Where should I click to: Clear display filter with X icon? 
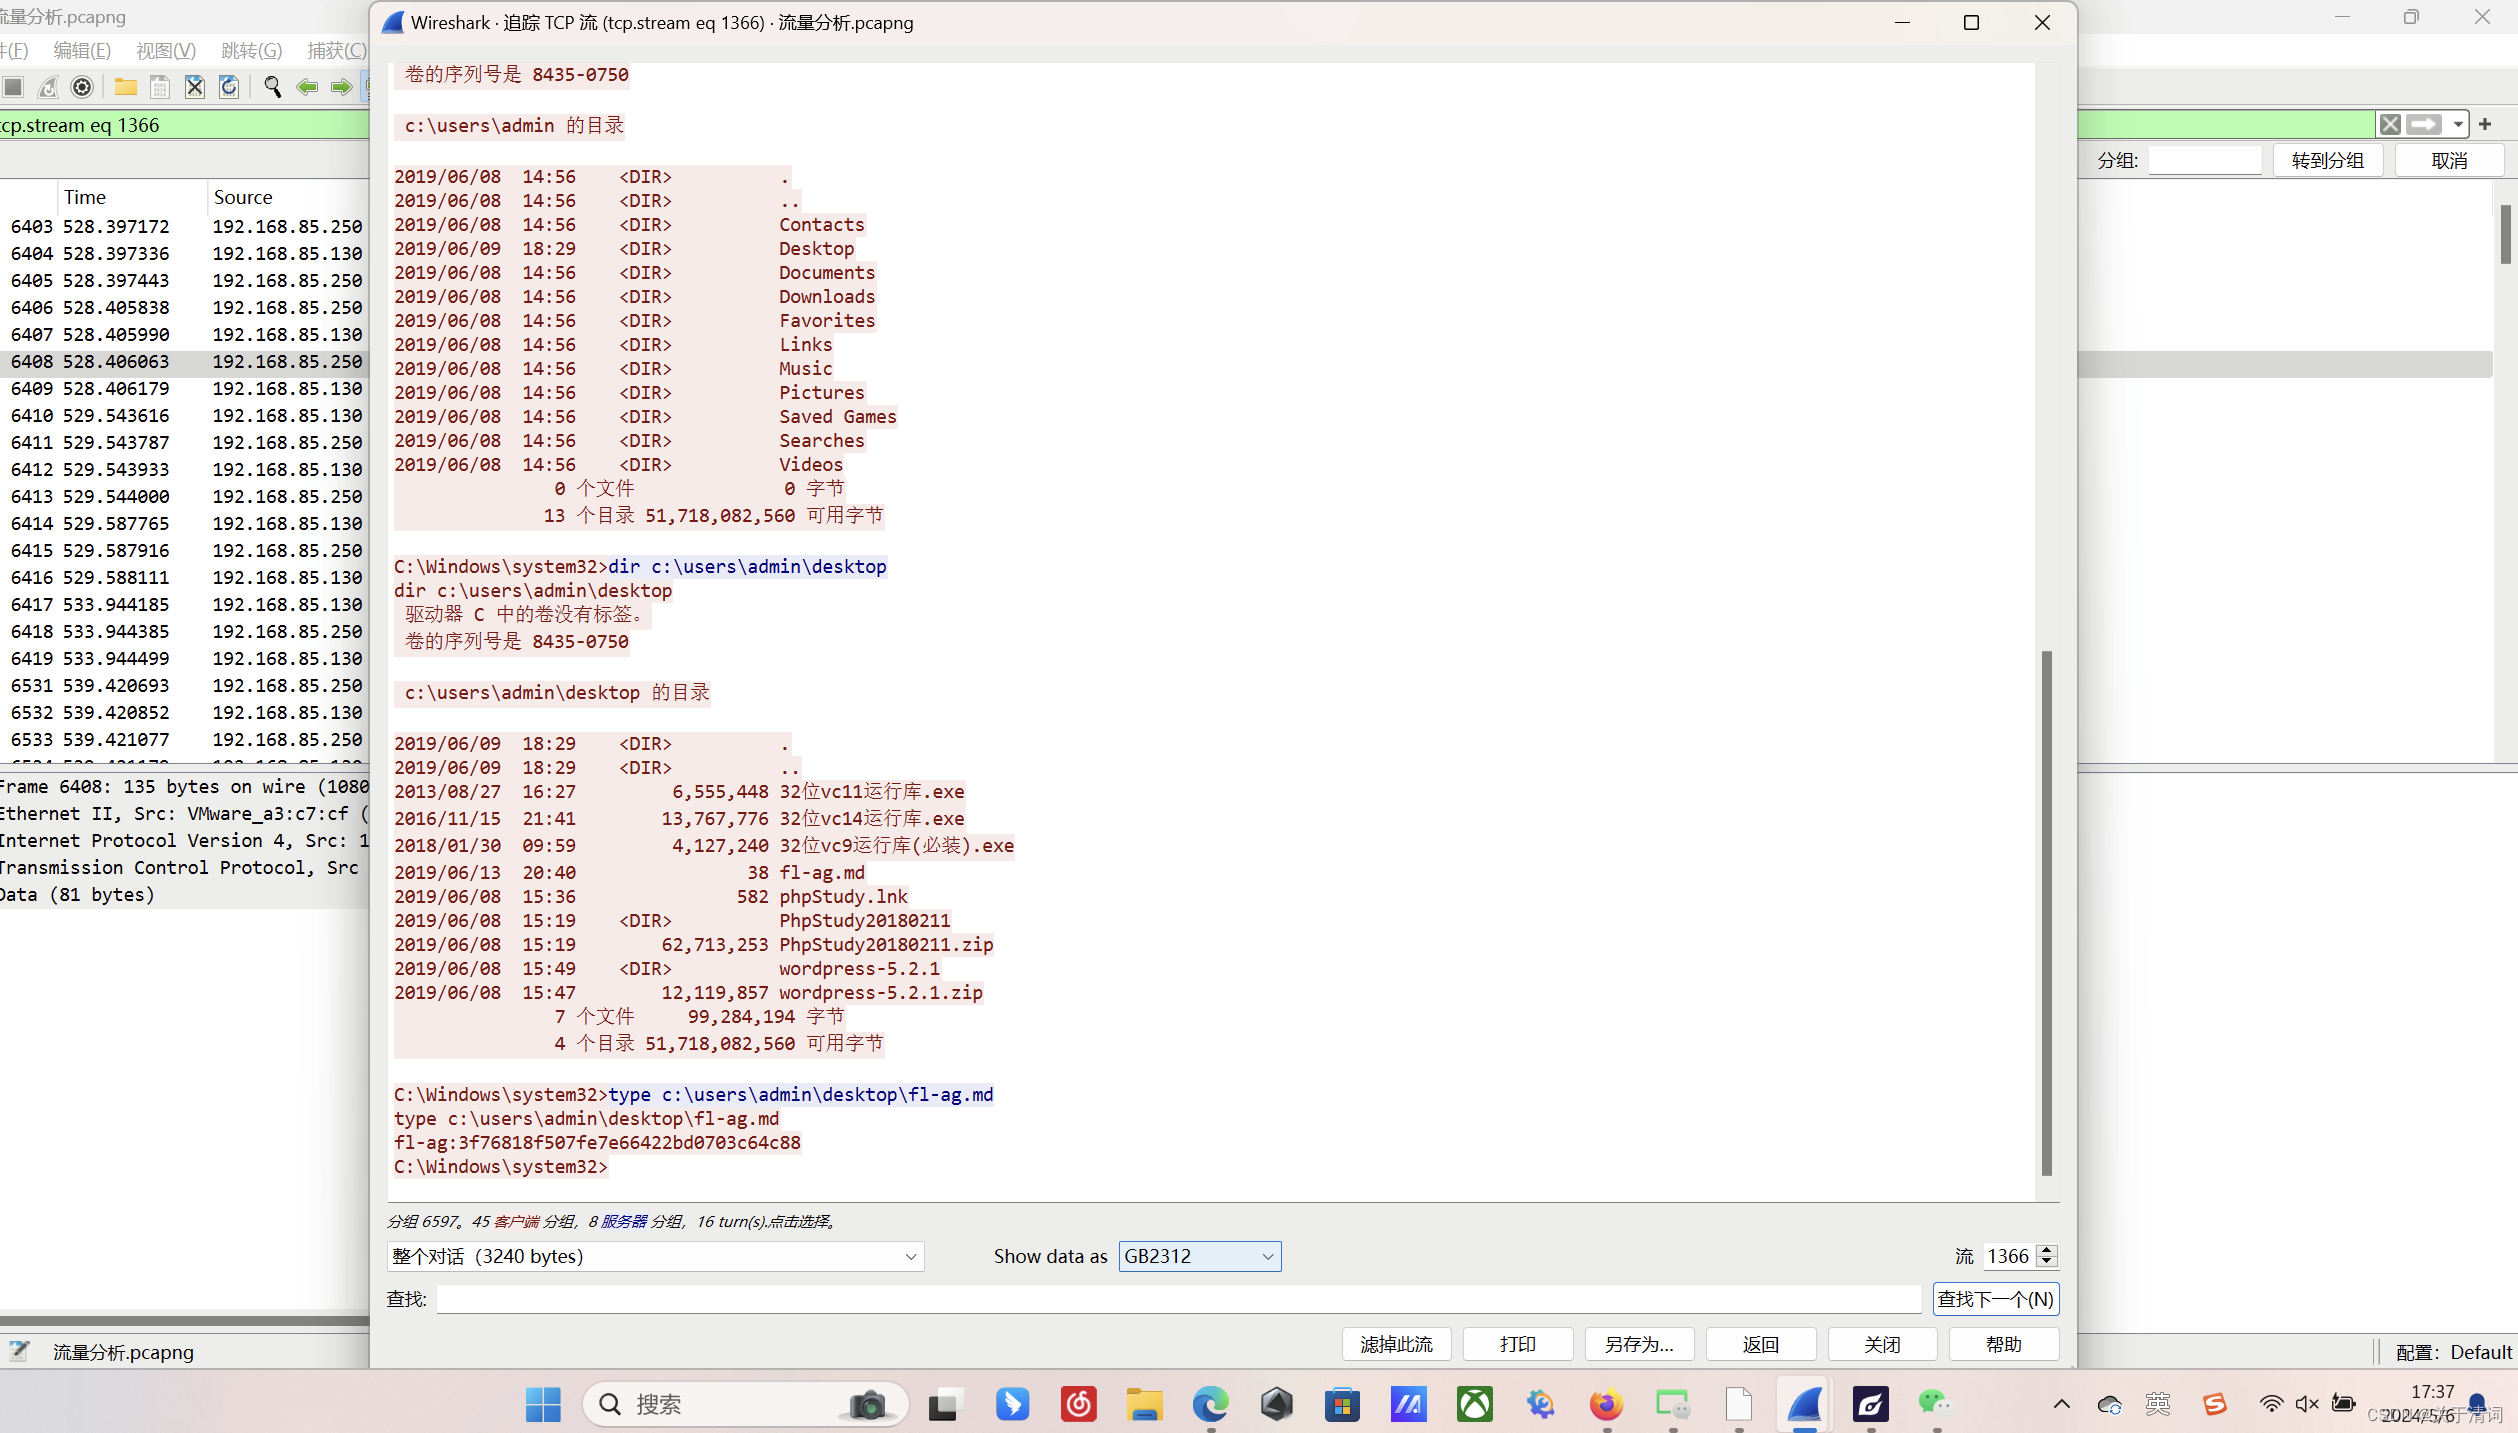pos(2389,125)
